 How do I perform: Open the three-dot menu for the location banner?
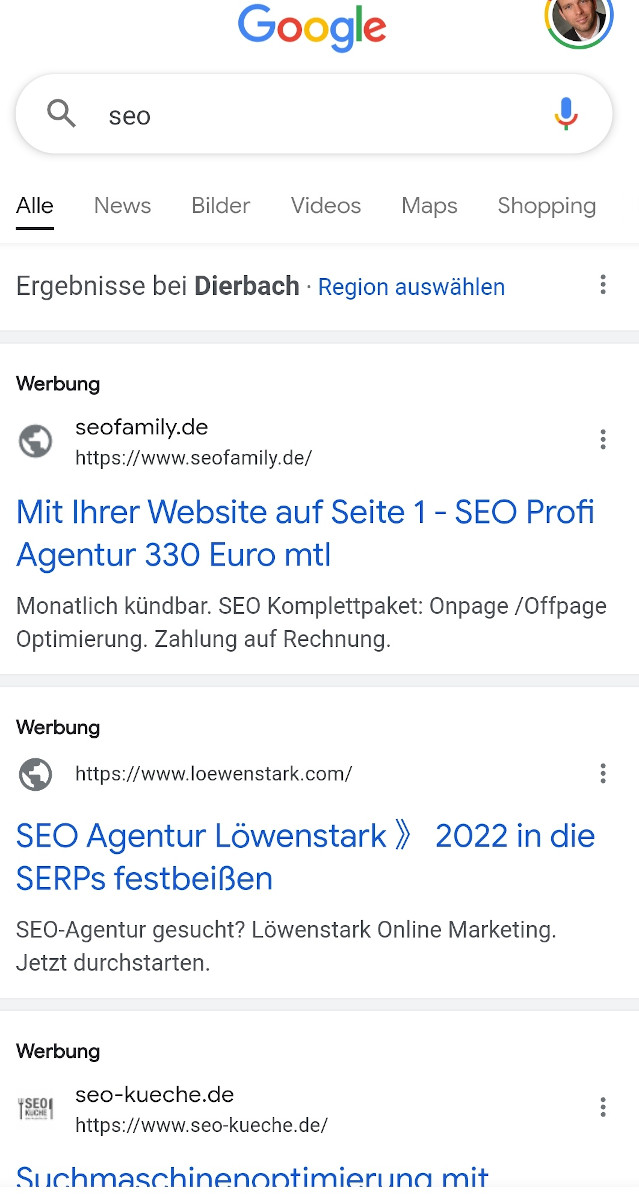pos(603,285)
